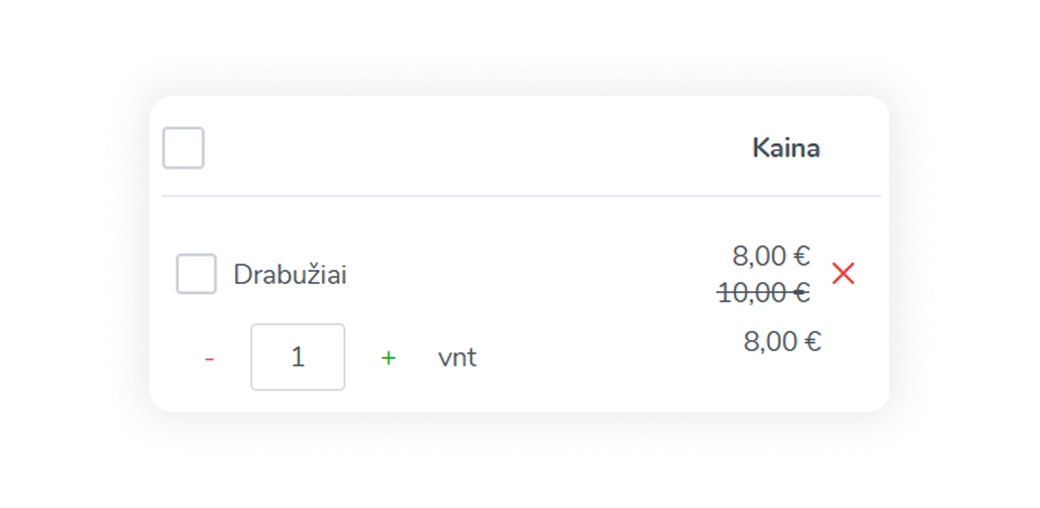Image resolution: width=1040 pixels, height=508 pixels.
Task: Click the crossed-out original price 10,00 €
Action: tap(763, 293)
